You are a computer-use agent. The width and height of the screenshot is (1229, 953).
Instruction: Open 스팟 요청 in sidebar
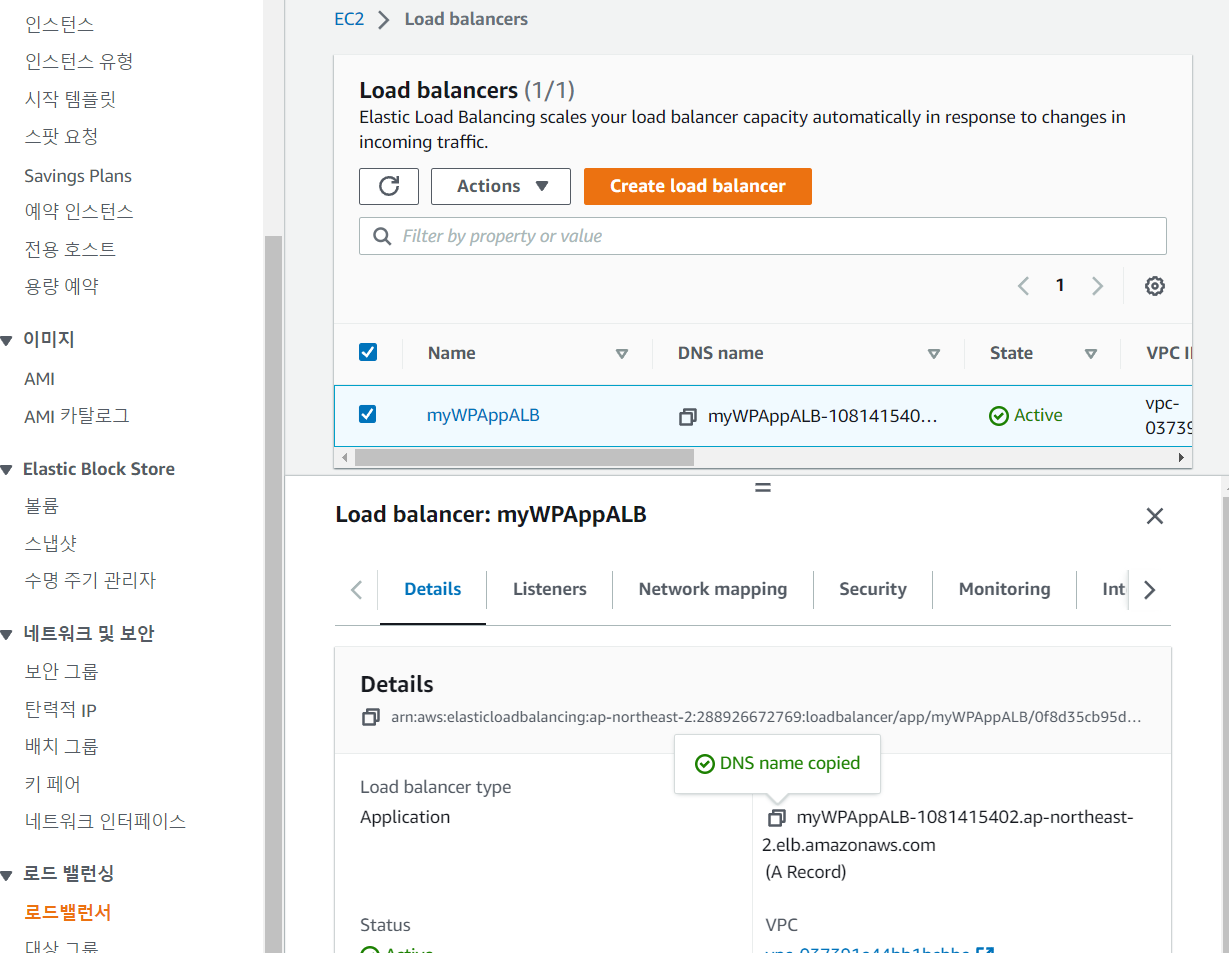click(62, 137)
